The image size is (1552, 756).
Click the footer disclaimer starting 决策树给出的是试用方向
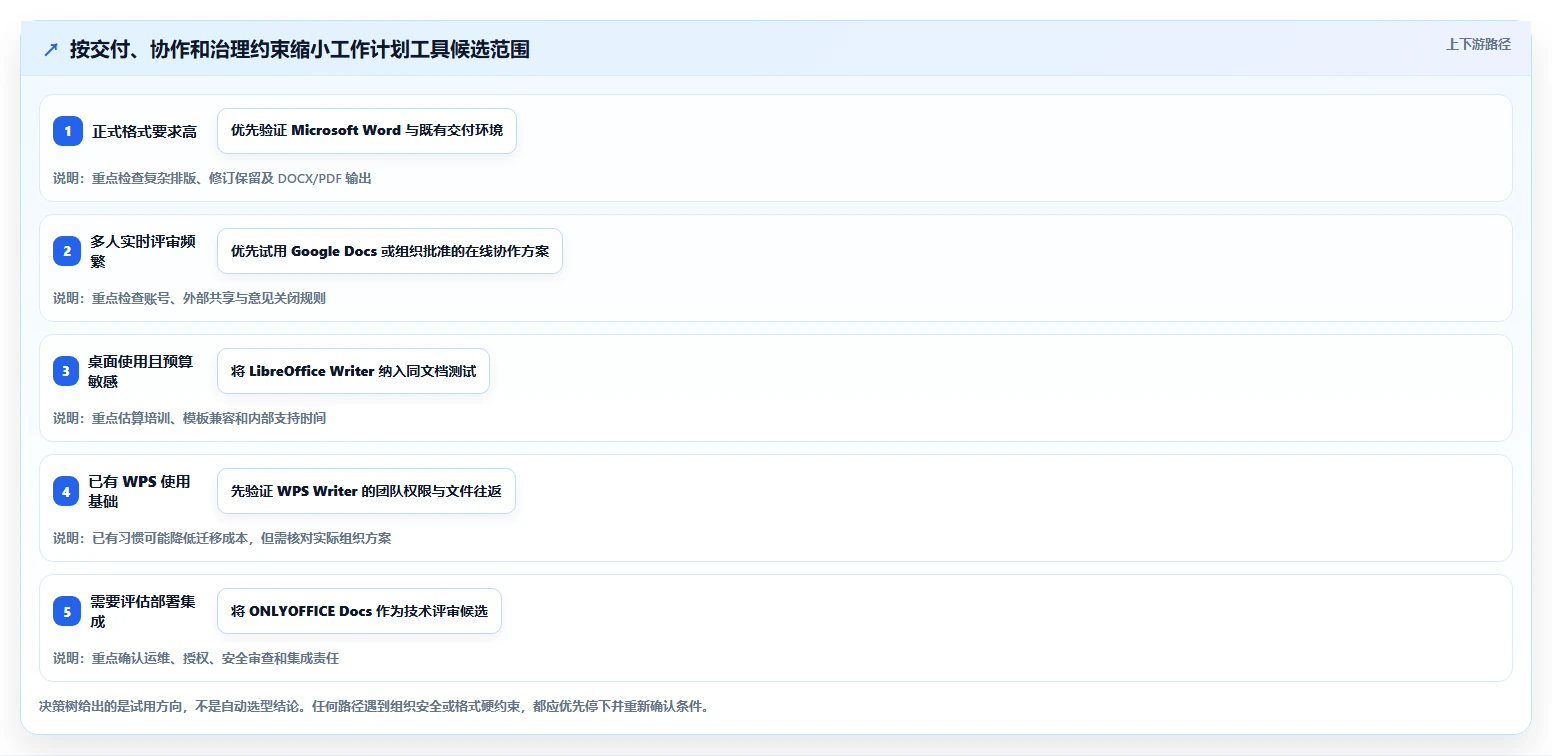(374, 706)
